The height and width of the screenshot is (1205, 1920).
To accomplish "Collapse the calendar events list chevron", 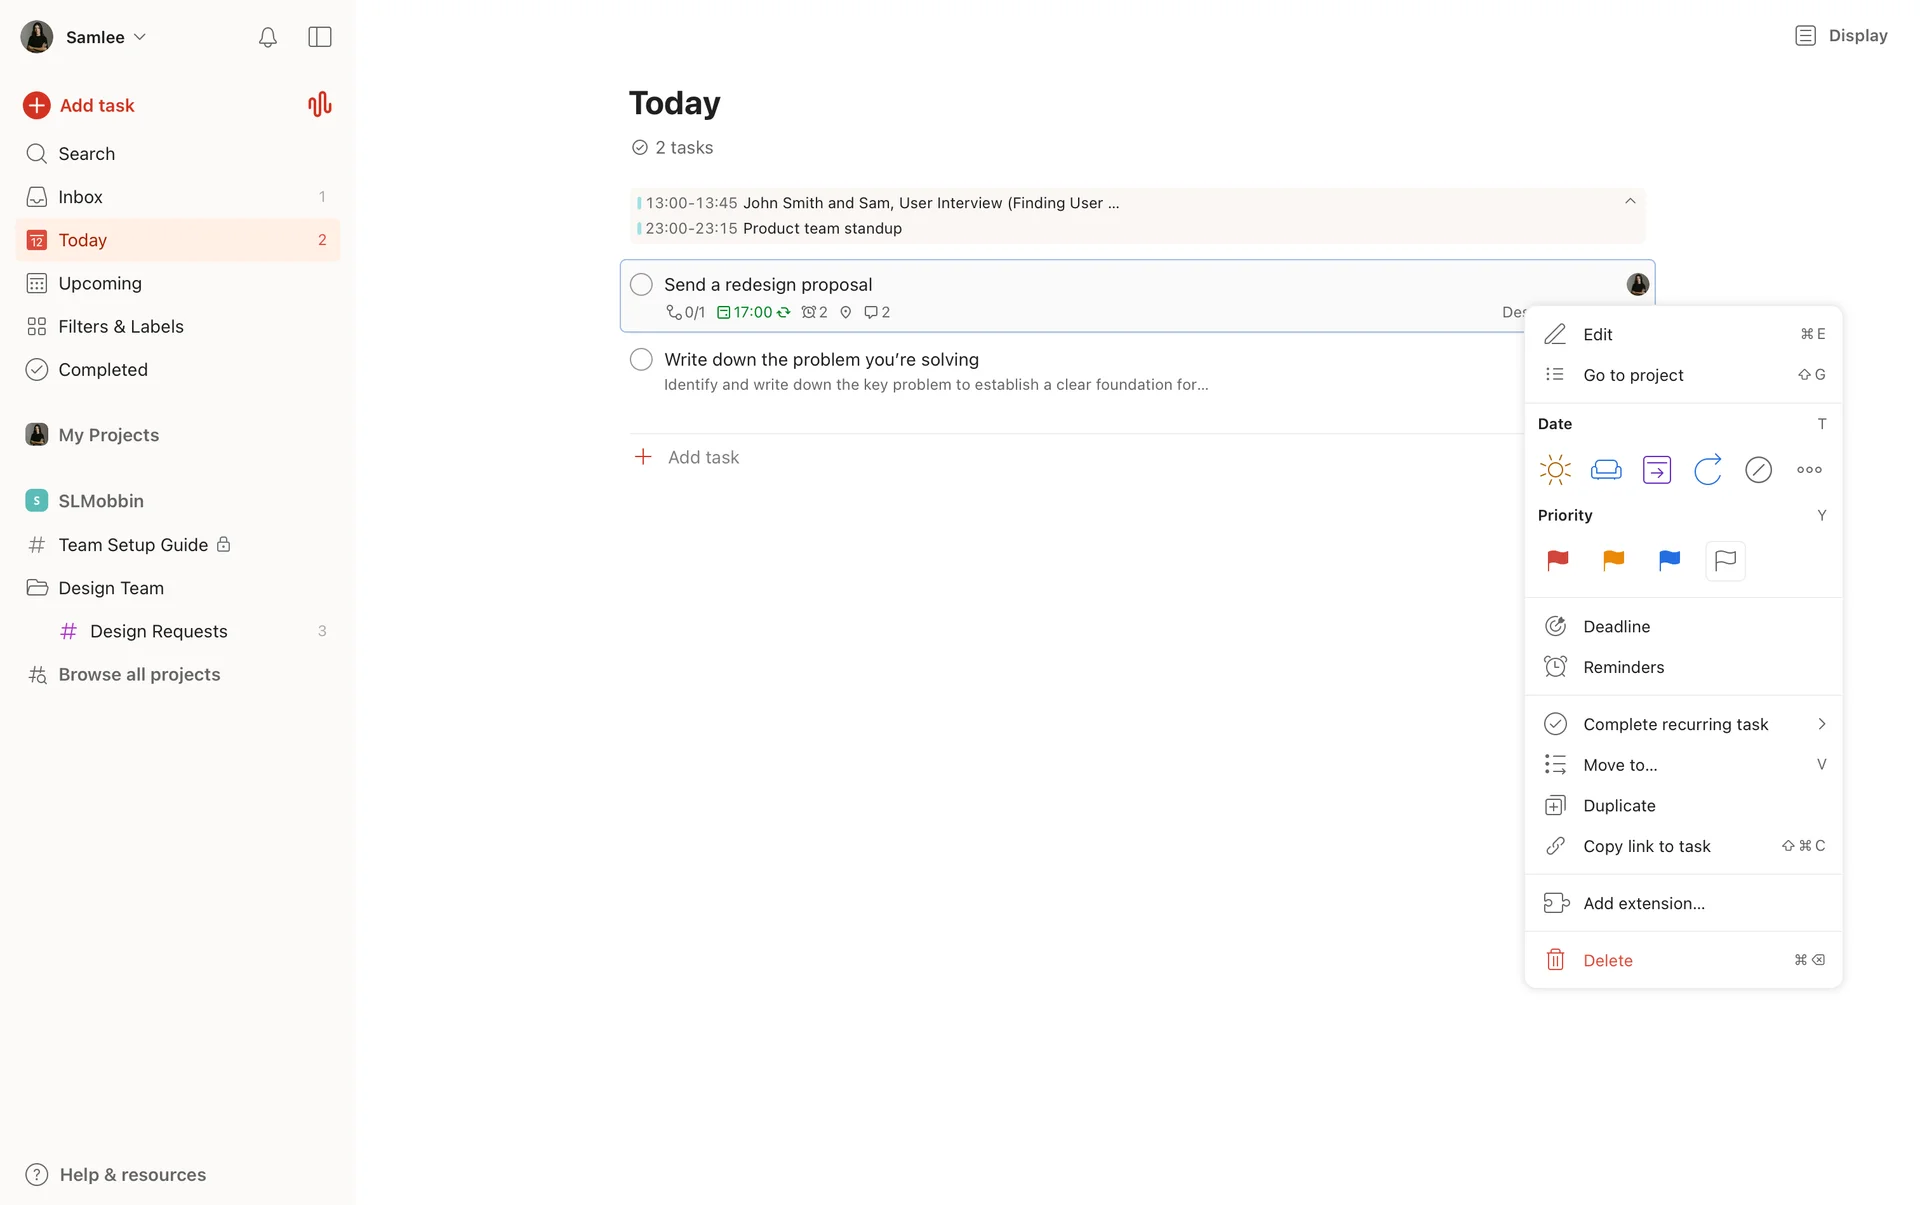I will click(x=1630, y=202).
